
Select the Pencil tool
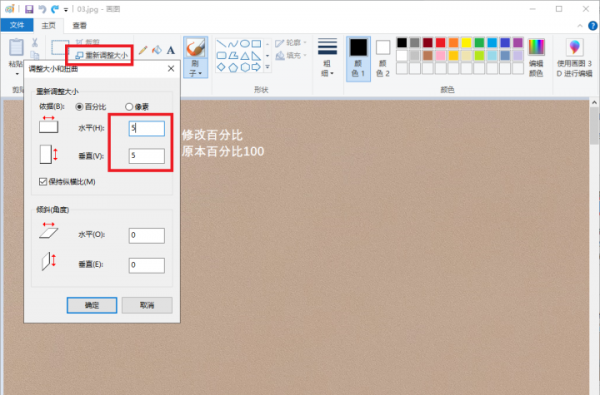pyautogui.click(x=143, y=50)
